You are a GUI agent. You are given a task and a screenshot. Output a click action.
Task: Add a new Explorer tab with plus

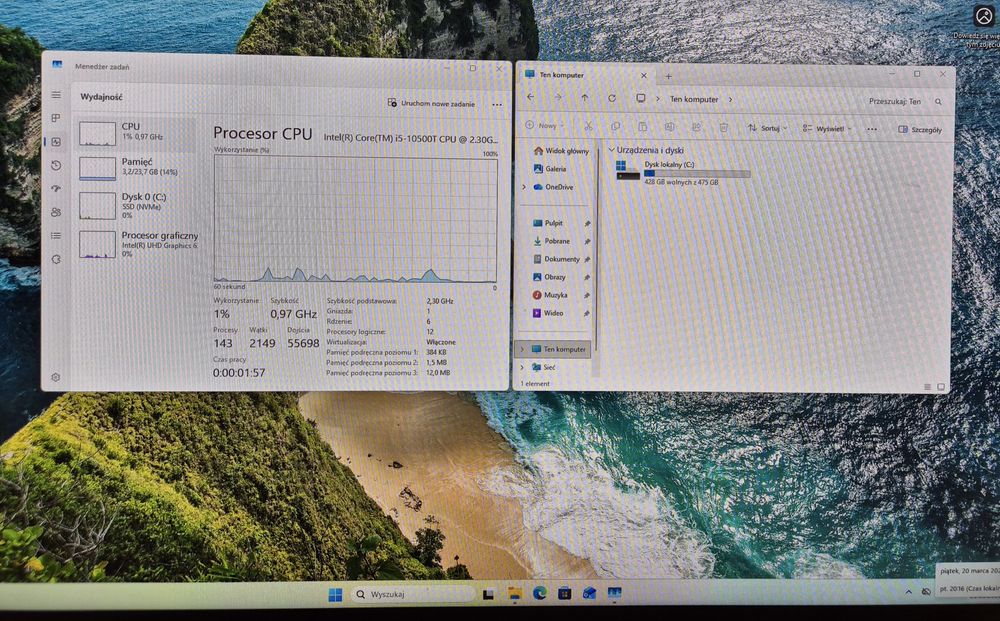(x=668, y=77)
